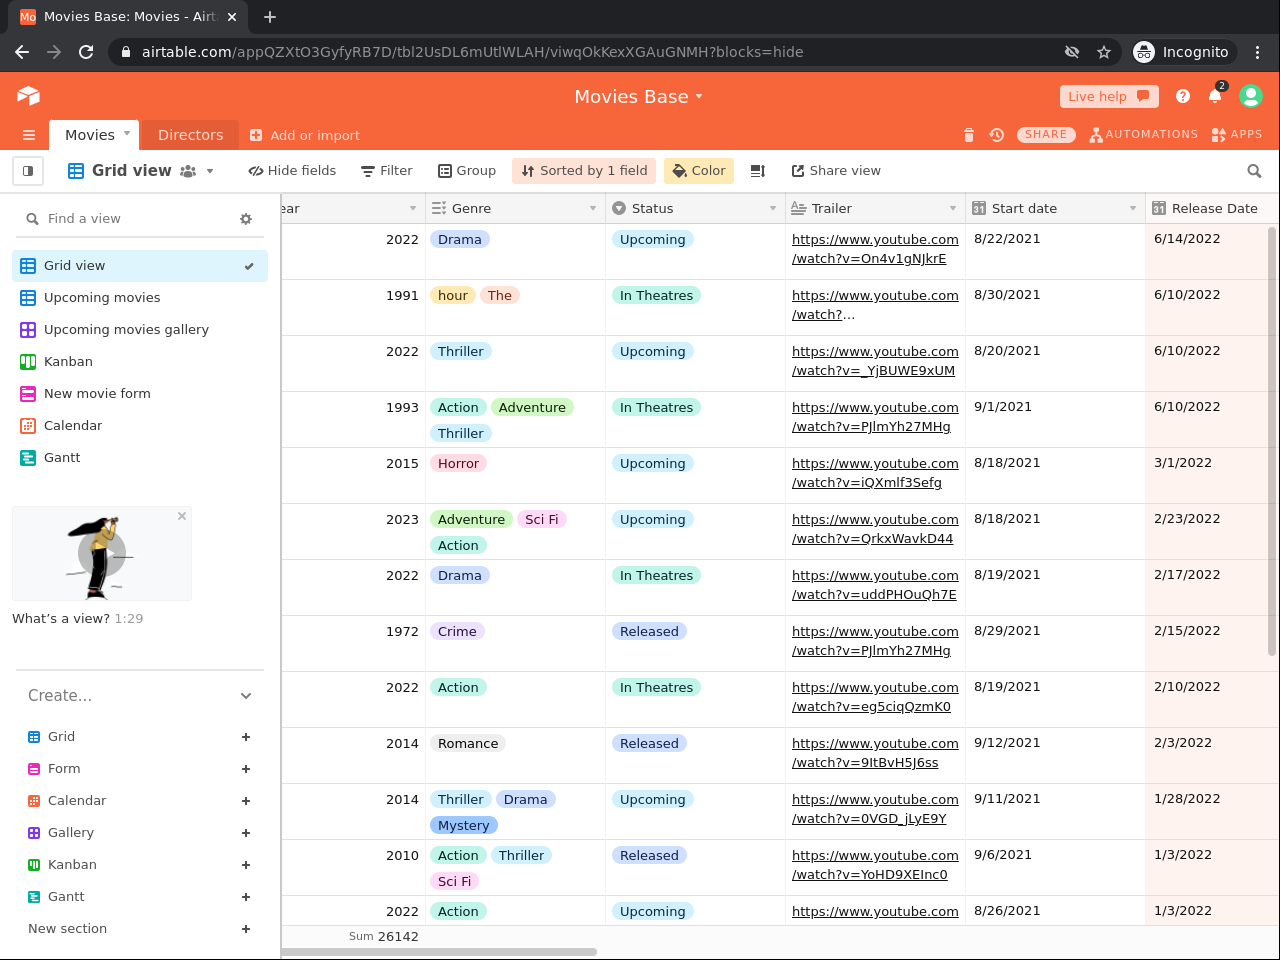Viewport: 1280px width, 960px height.
Task: Open the Movies table tab dropdown arrow
Action: click(127, 133)
